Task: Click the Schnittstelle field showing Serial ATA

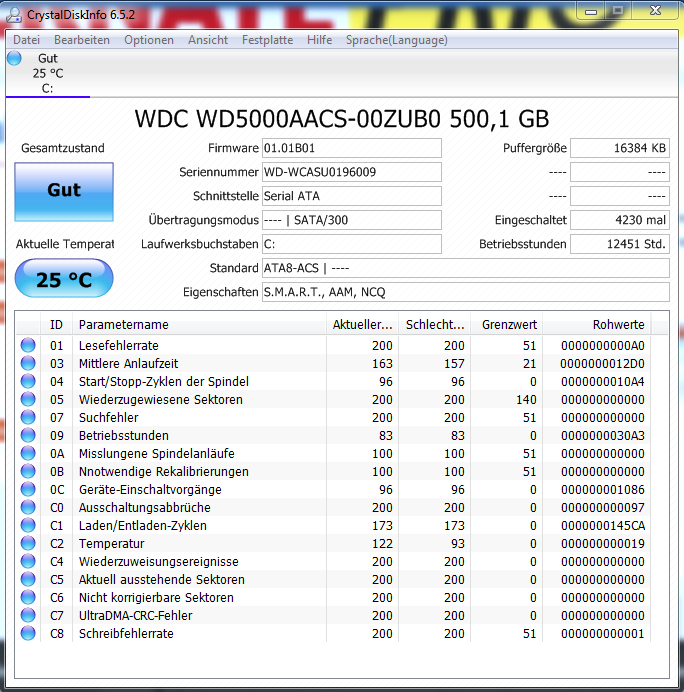Action: 352,196
